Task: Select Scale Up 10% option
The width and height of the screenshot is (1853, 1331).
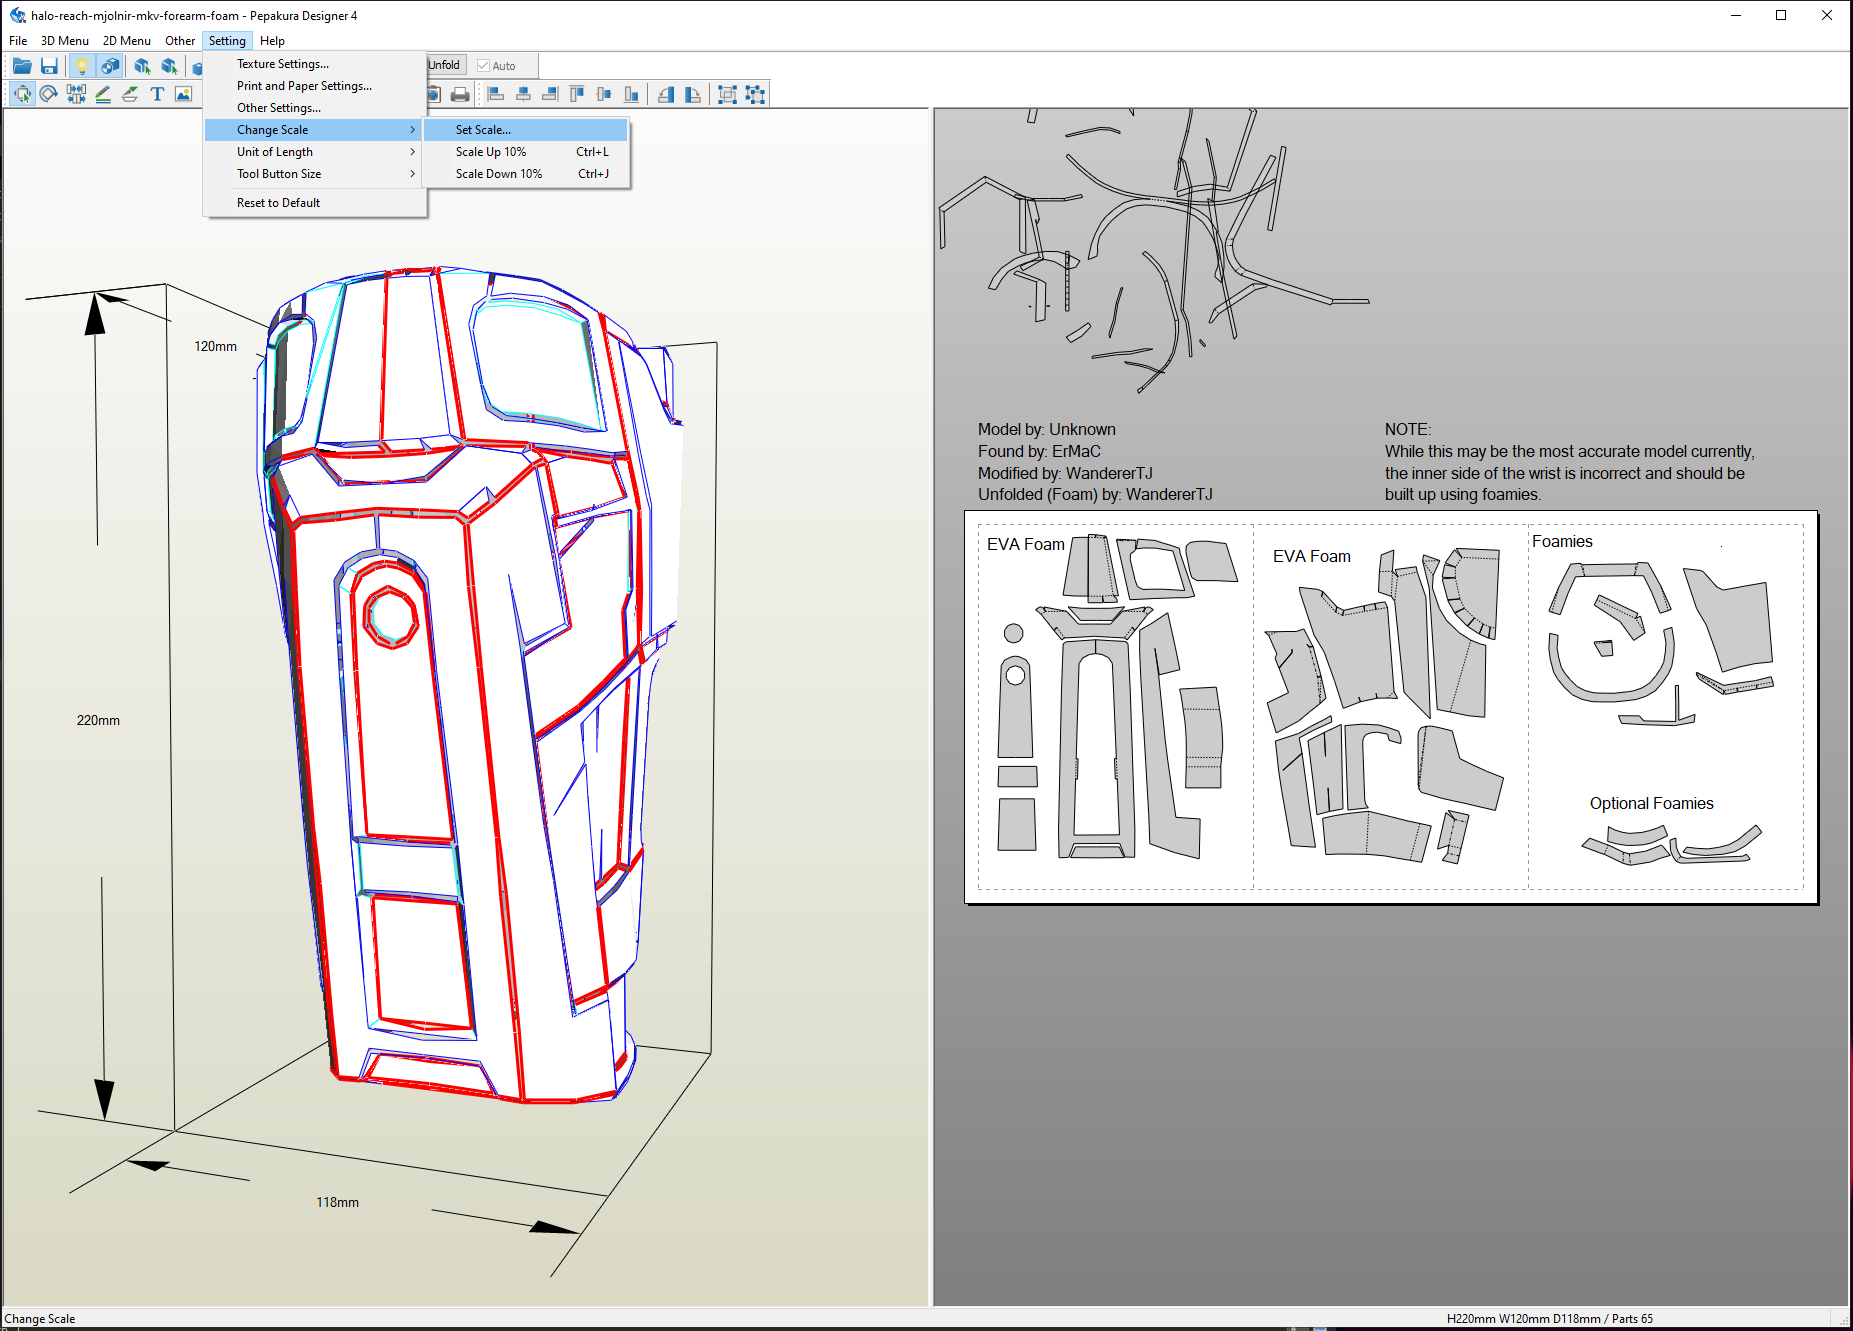Action: coord(526,152)
